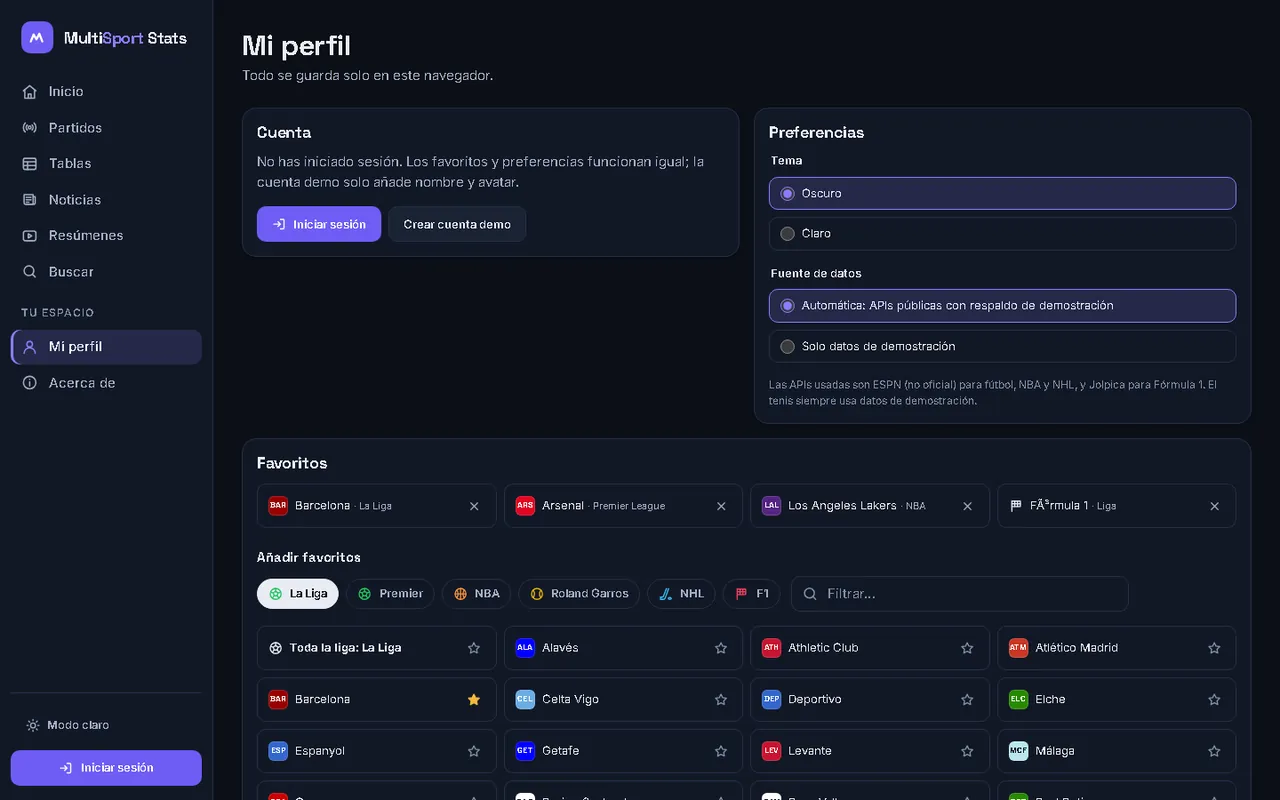The height and width of the screenshot is (800, 1280).
Task: Open Inicio in the sidebar
Action: click(x=106, y=91)
